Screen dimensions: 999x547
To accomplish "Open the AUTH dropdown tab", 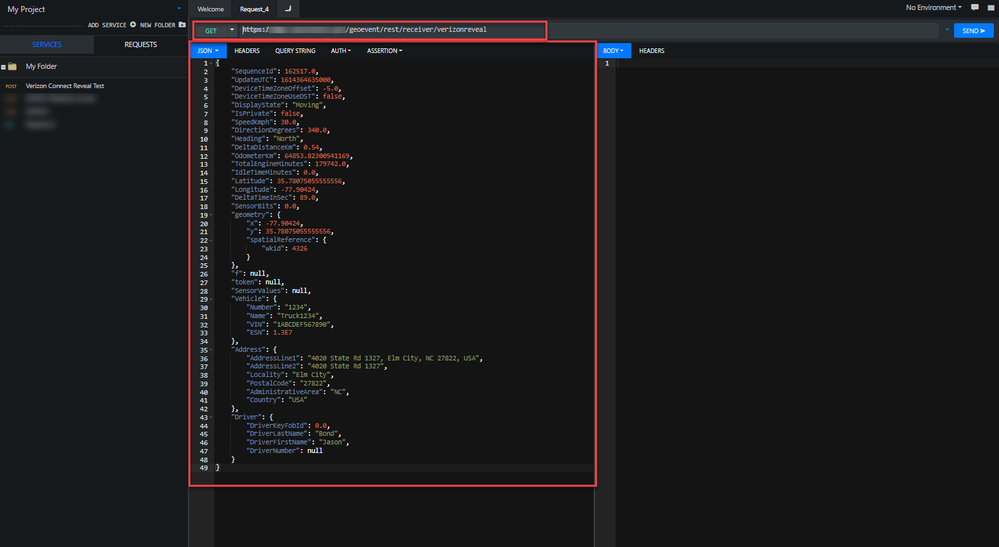I will click(341, 51).
